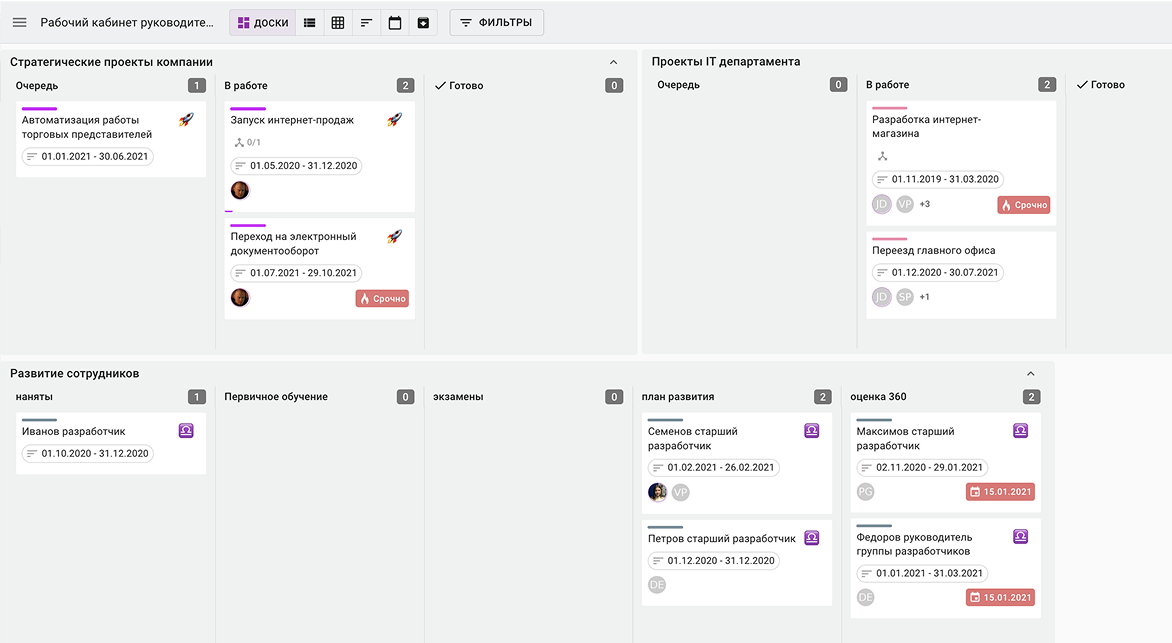The image size is (1172, 643).
Task: Click Срочно tag on Переход на электронный документооборот
Action: (x=382, y=298)
